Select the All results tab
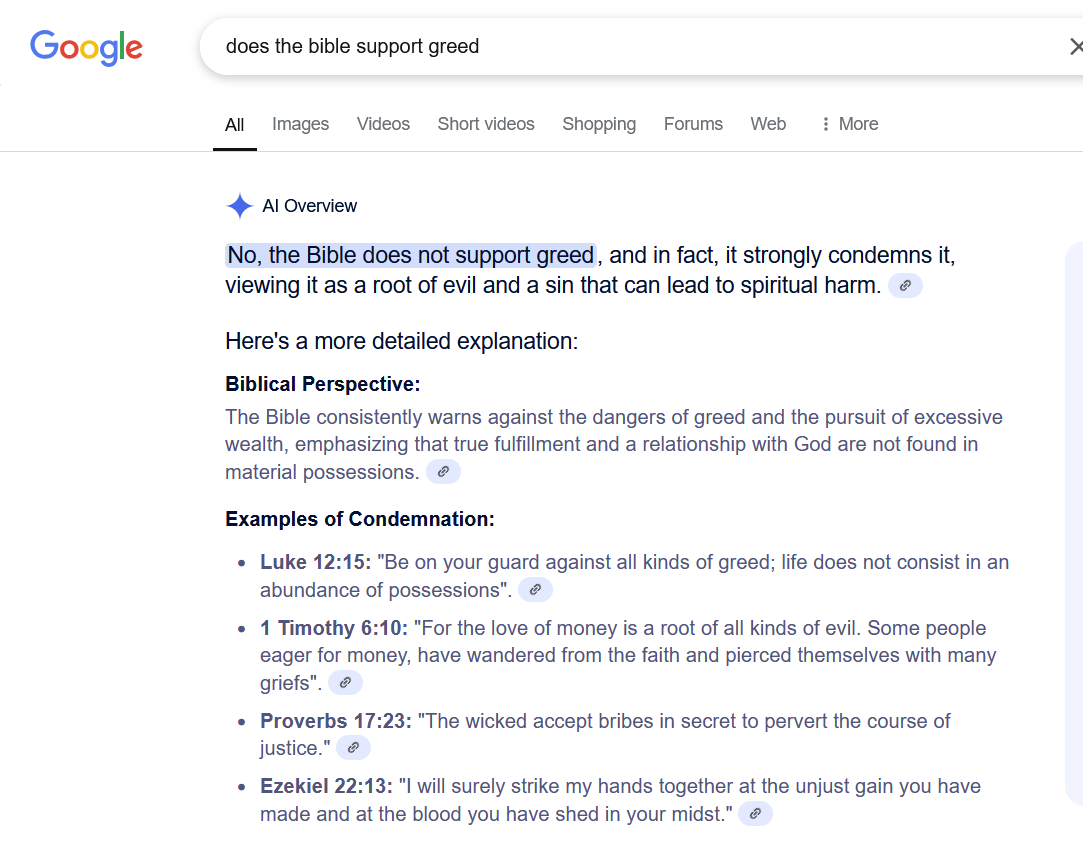The image size is (1083, 849). (x=234, y=125)
